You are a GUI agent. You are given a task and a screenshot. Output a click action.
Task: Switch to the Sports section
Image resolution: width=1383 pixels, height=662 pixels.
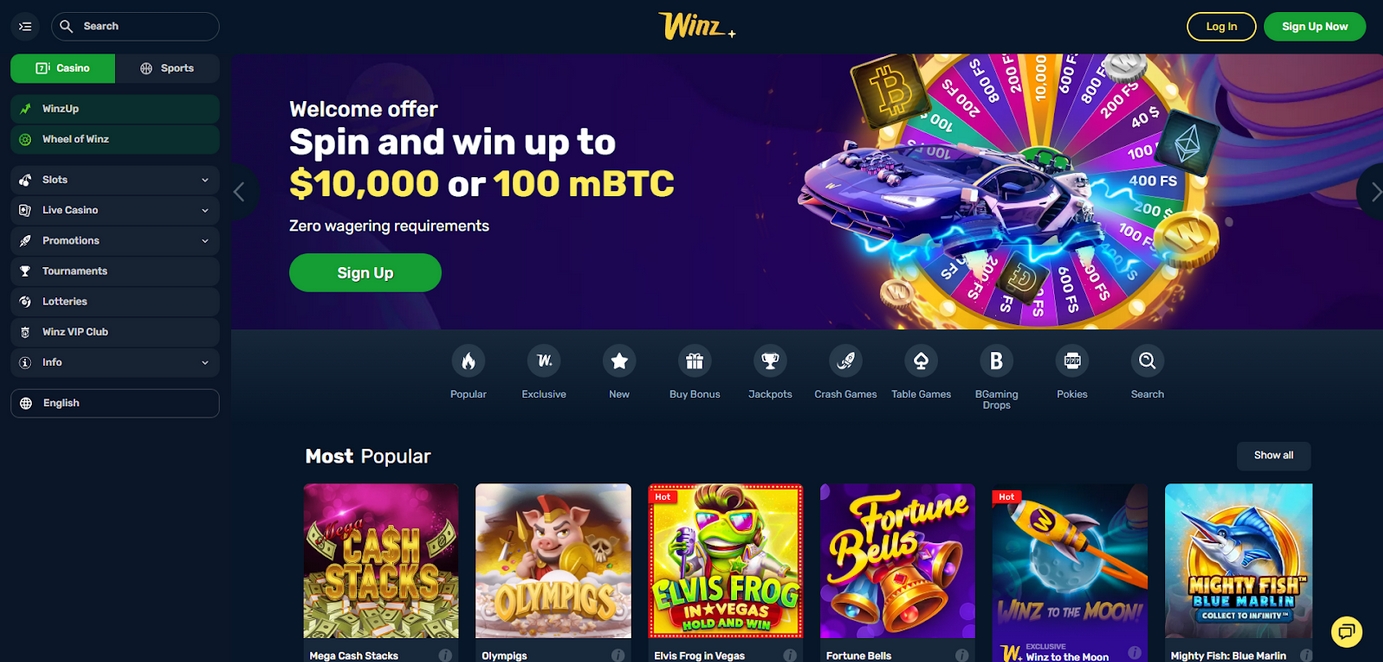167,68
